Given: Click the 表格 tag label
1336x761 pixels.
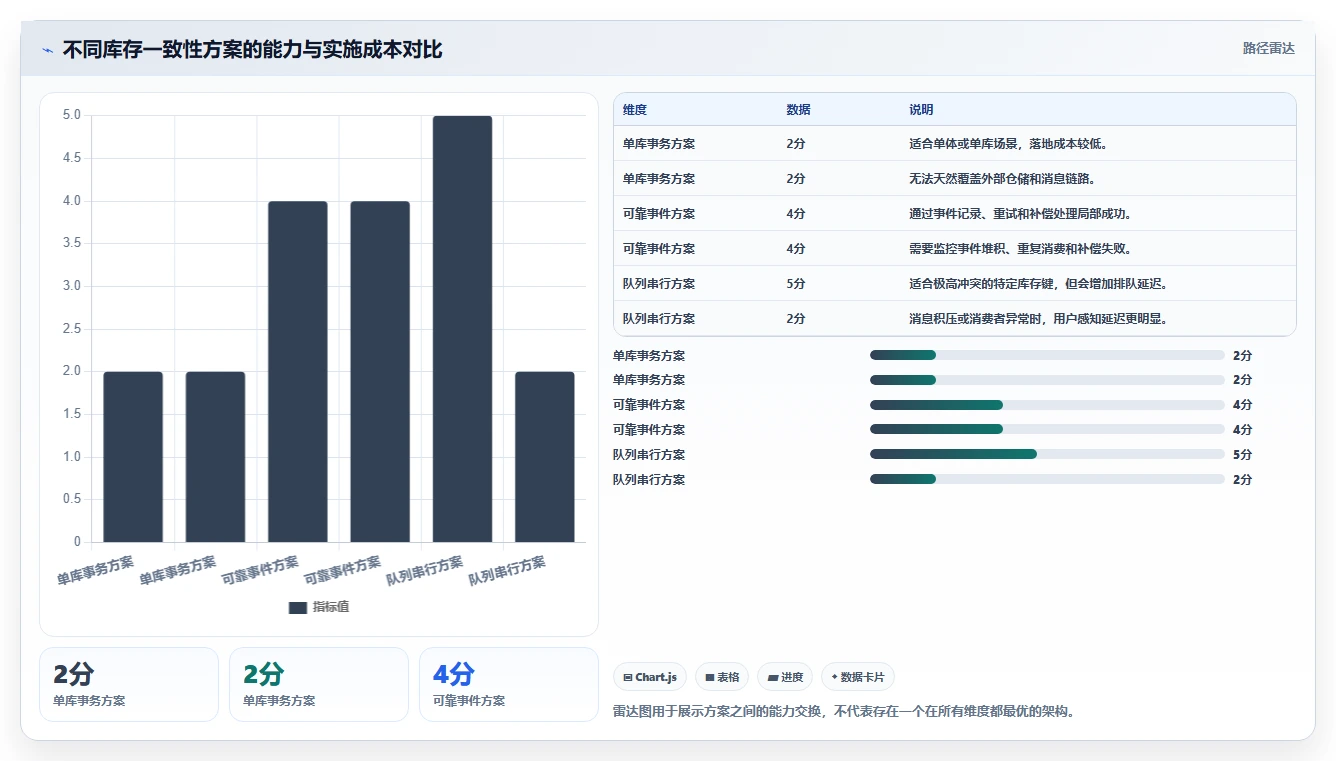Looking at the screenshot, I should pos(728,677).
